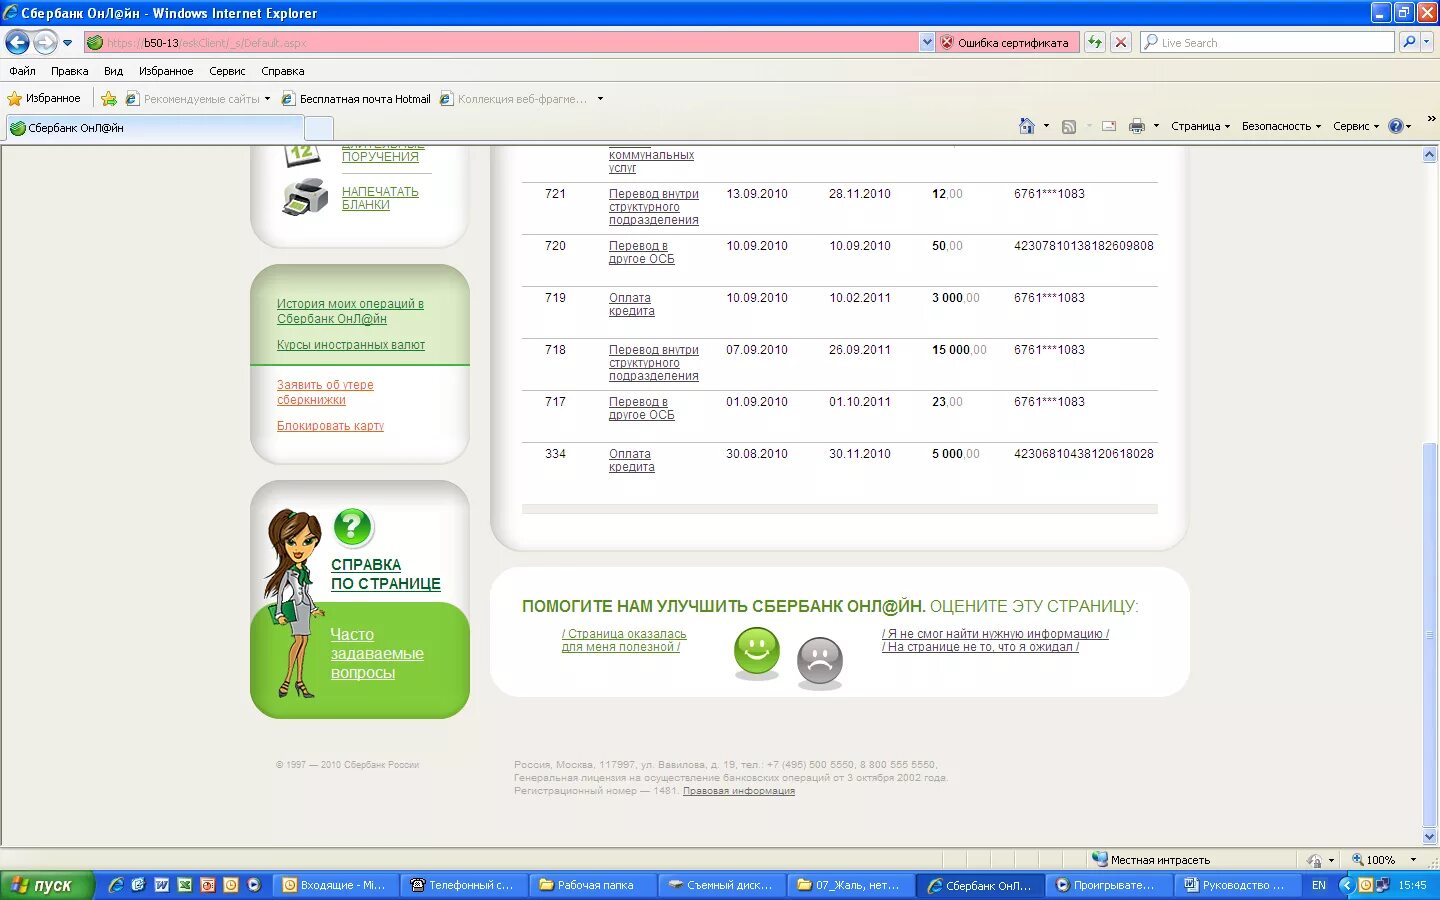The image size is (1440, 900).
Task: Open Перевод в другое ОСБ in row 720
Action: click(642, 252)
